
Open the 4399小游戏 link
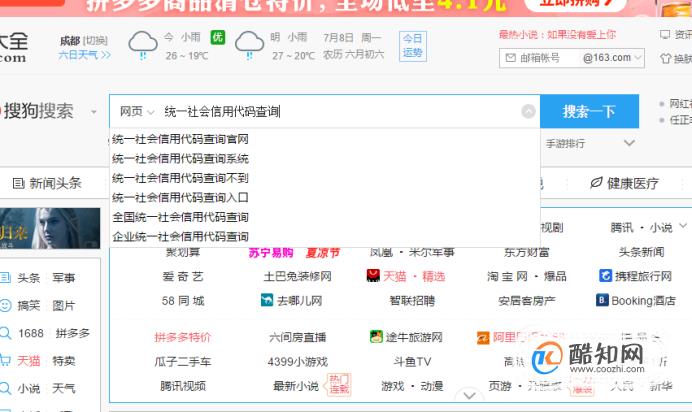(x=298, y=362)
